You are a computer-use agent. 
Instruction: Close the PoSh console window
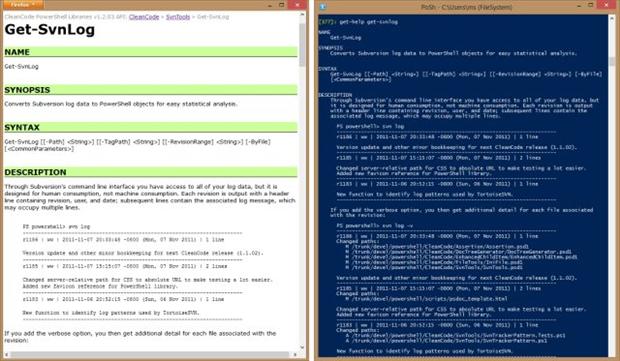[607, 5]
